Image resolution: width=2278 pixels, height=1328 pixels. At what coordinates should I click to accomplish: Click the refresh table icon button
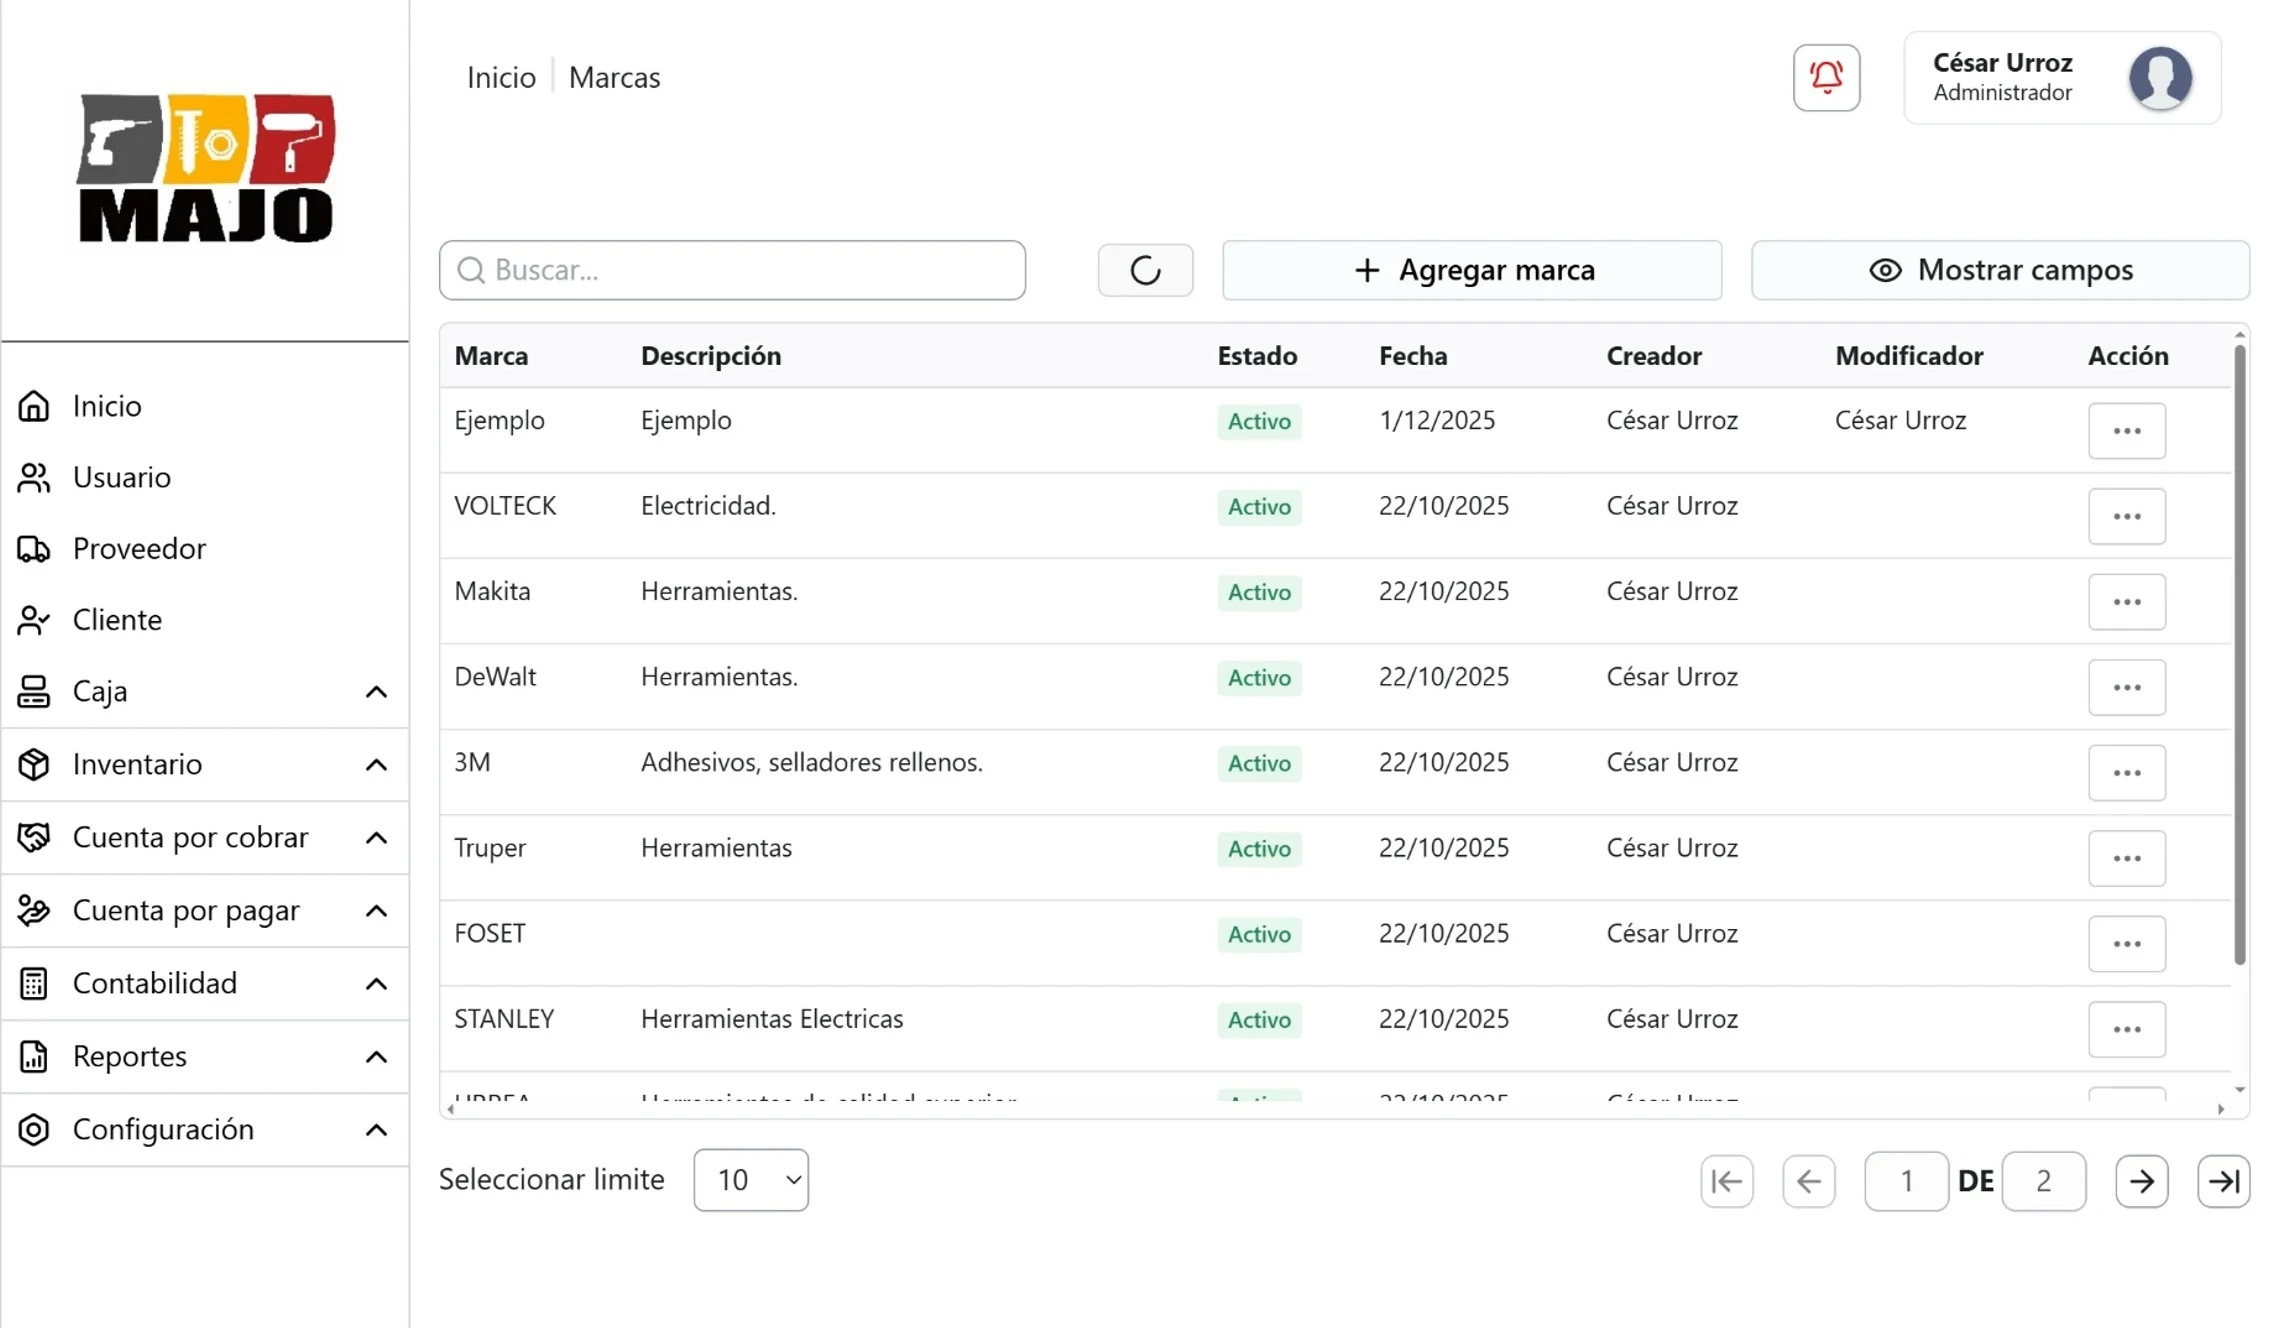click(x=1145, y=270)
